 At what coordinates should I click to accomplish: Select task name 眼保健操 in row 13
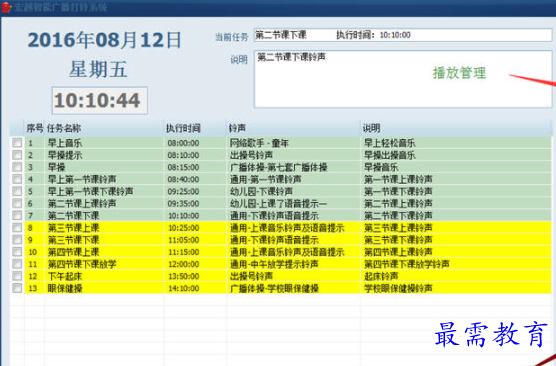65,288
